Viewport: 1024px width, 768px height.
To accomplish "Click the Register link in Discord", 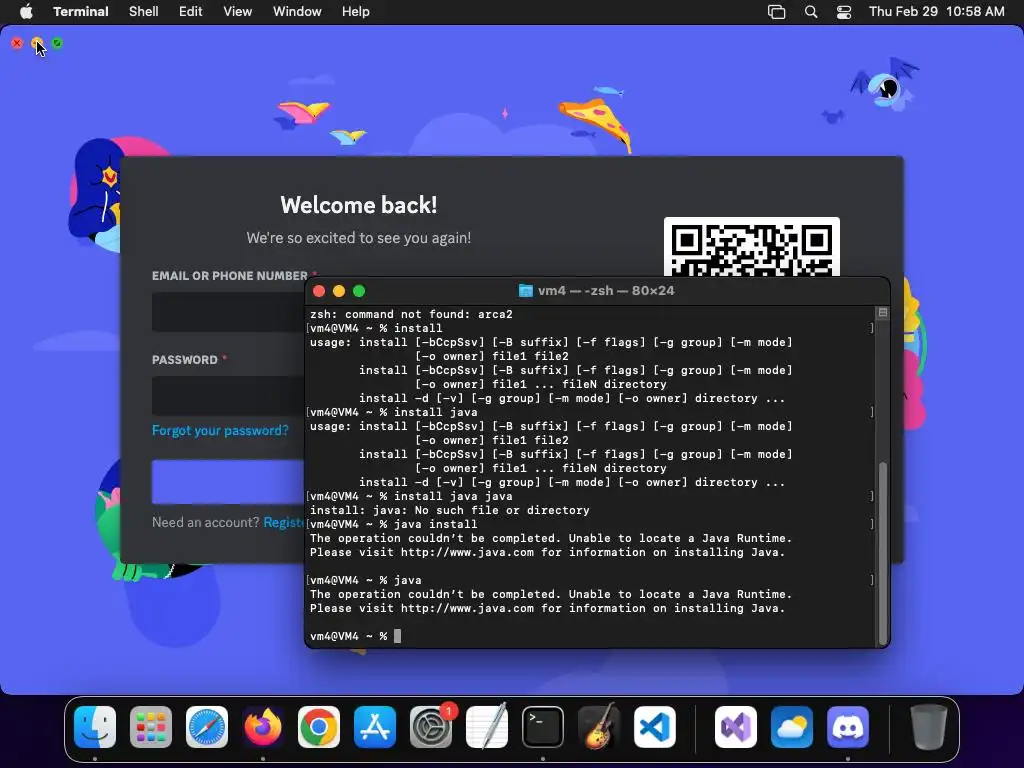I will tap(283, 522).
